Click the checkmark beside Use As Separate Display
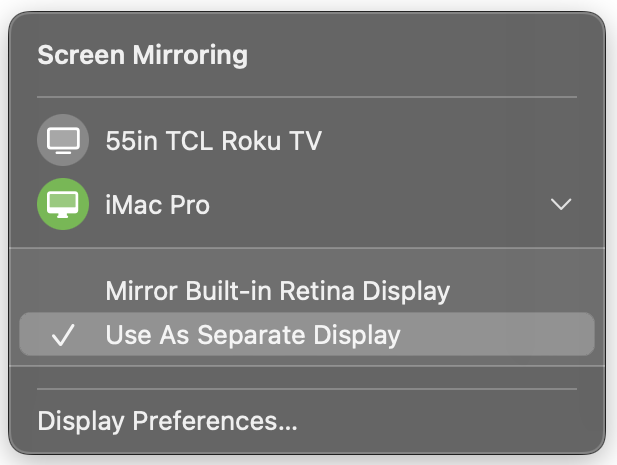This screenshot has height=465, width=617. pyautogui.click(x=64, y=336)
